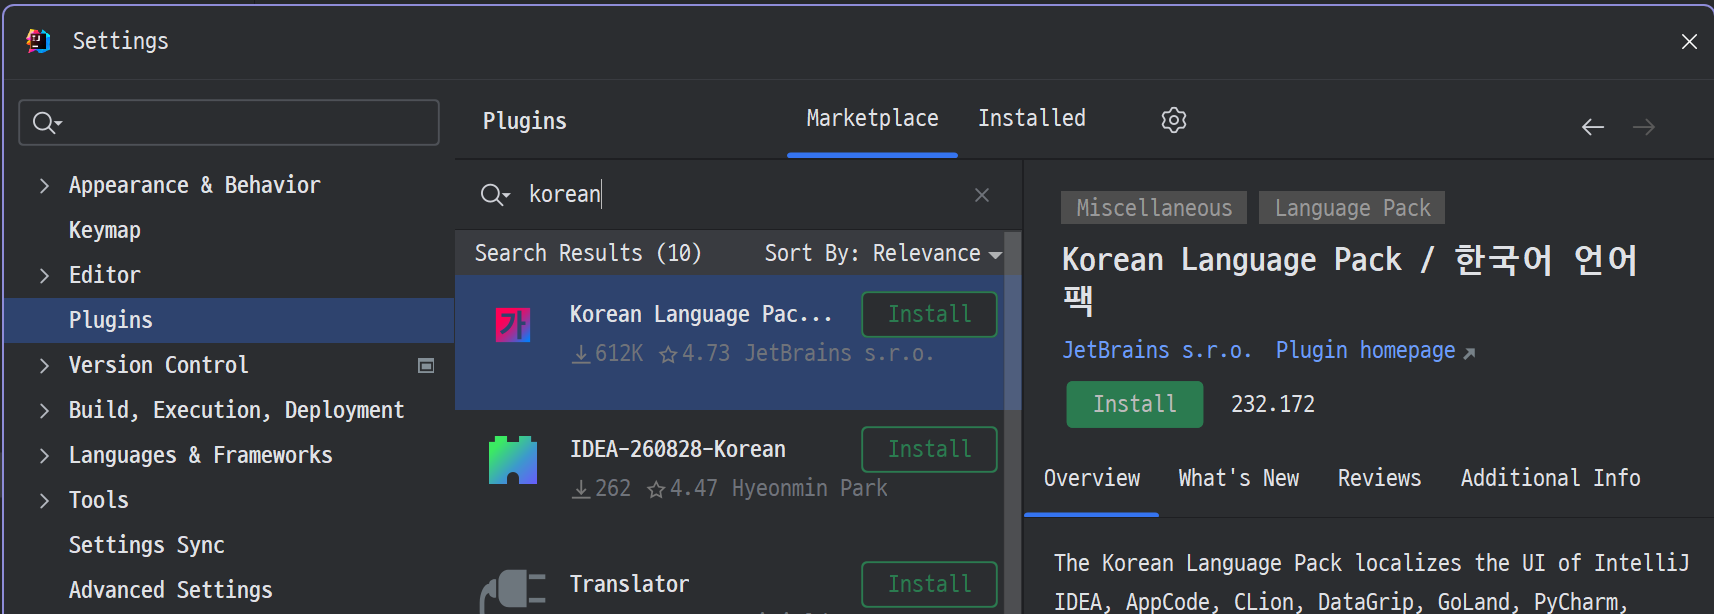Click the Plugins page heading

click(525, 122)
